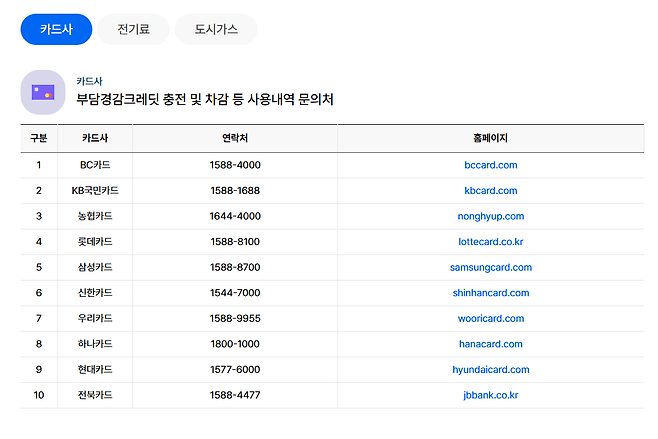
Task: Select the 삼성카드 phone number 1588-8700
Action: point(235,268)
